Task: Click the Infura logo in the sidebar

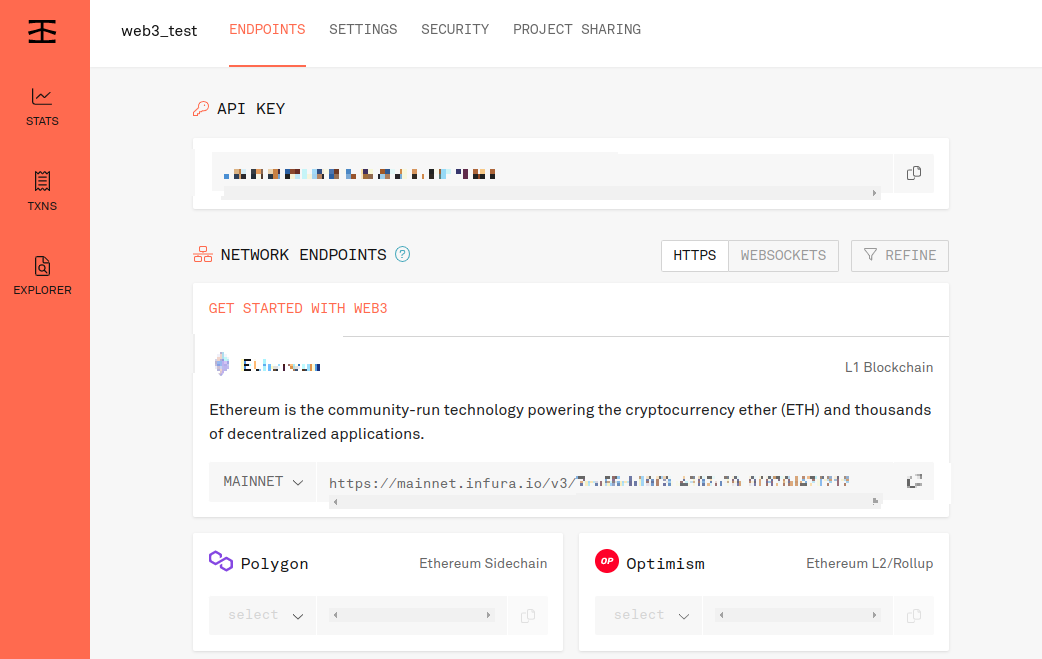Action: coord(42,31)
